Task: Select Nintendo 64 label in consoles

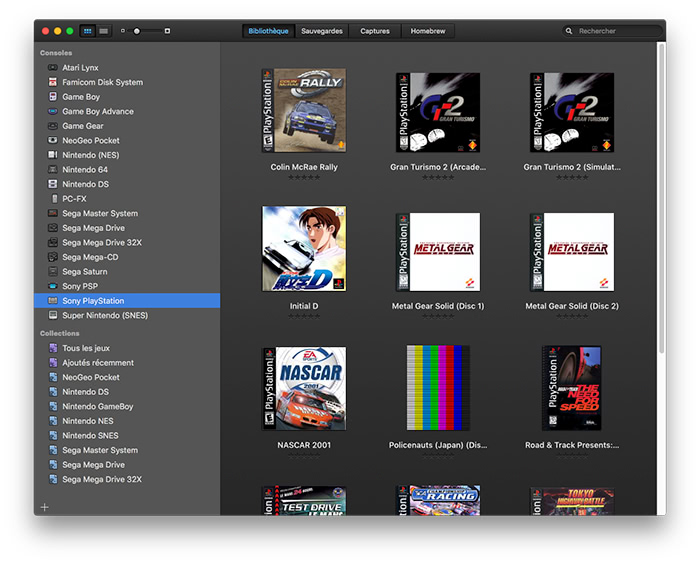Action: click(85, 170)
